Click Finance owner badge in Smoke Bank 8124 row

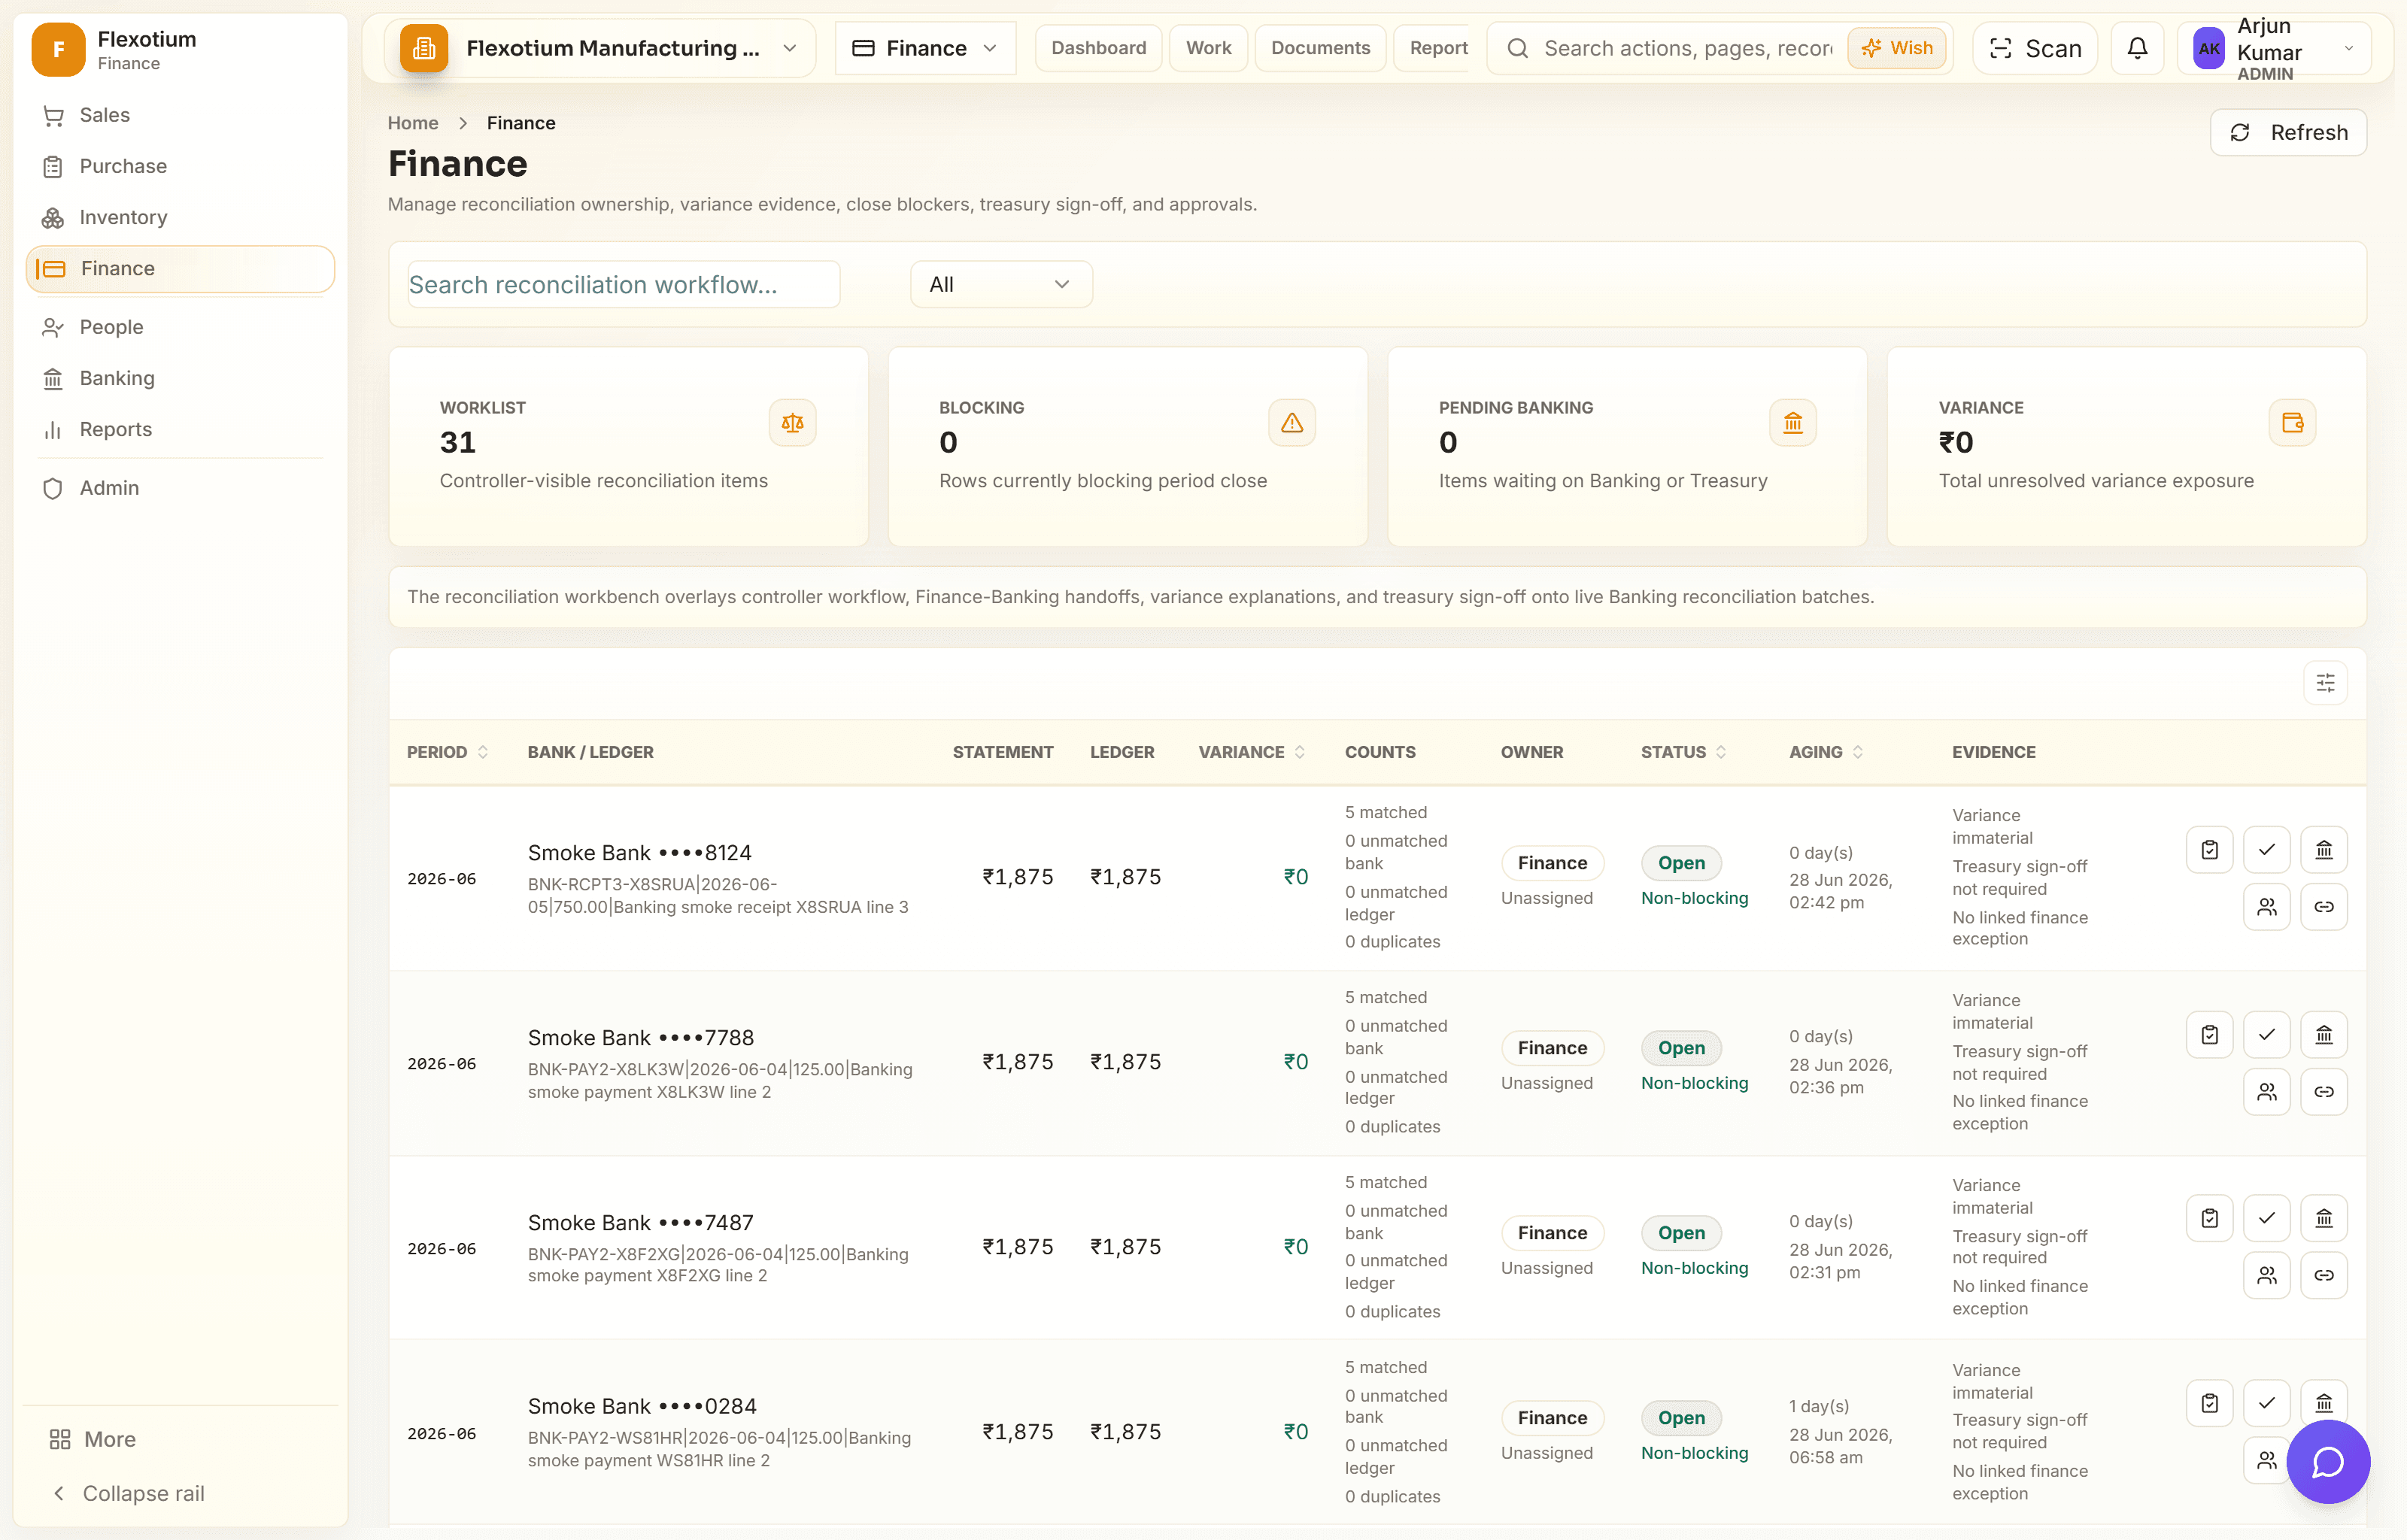coord(1552,863)
